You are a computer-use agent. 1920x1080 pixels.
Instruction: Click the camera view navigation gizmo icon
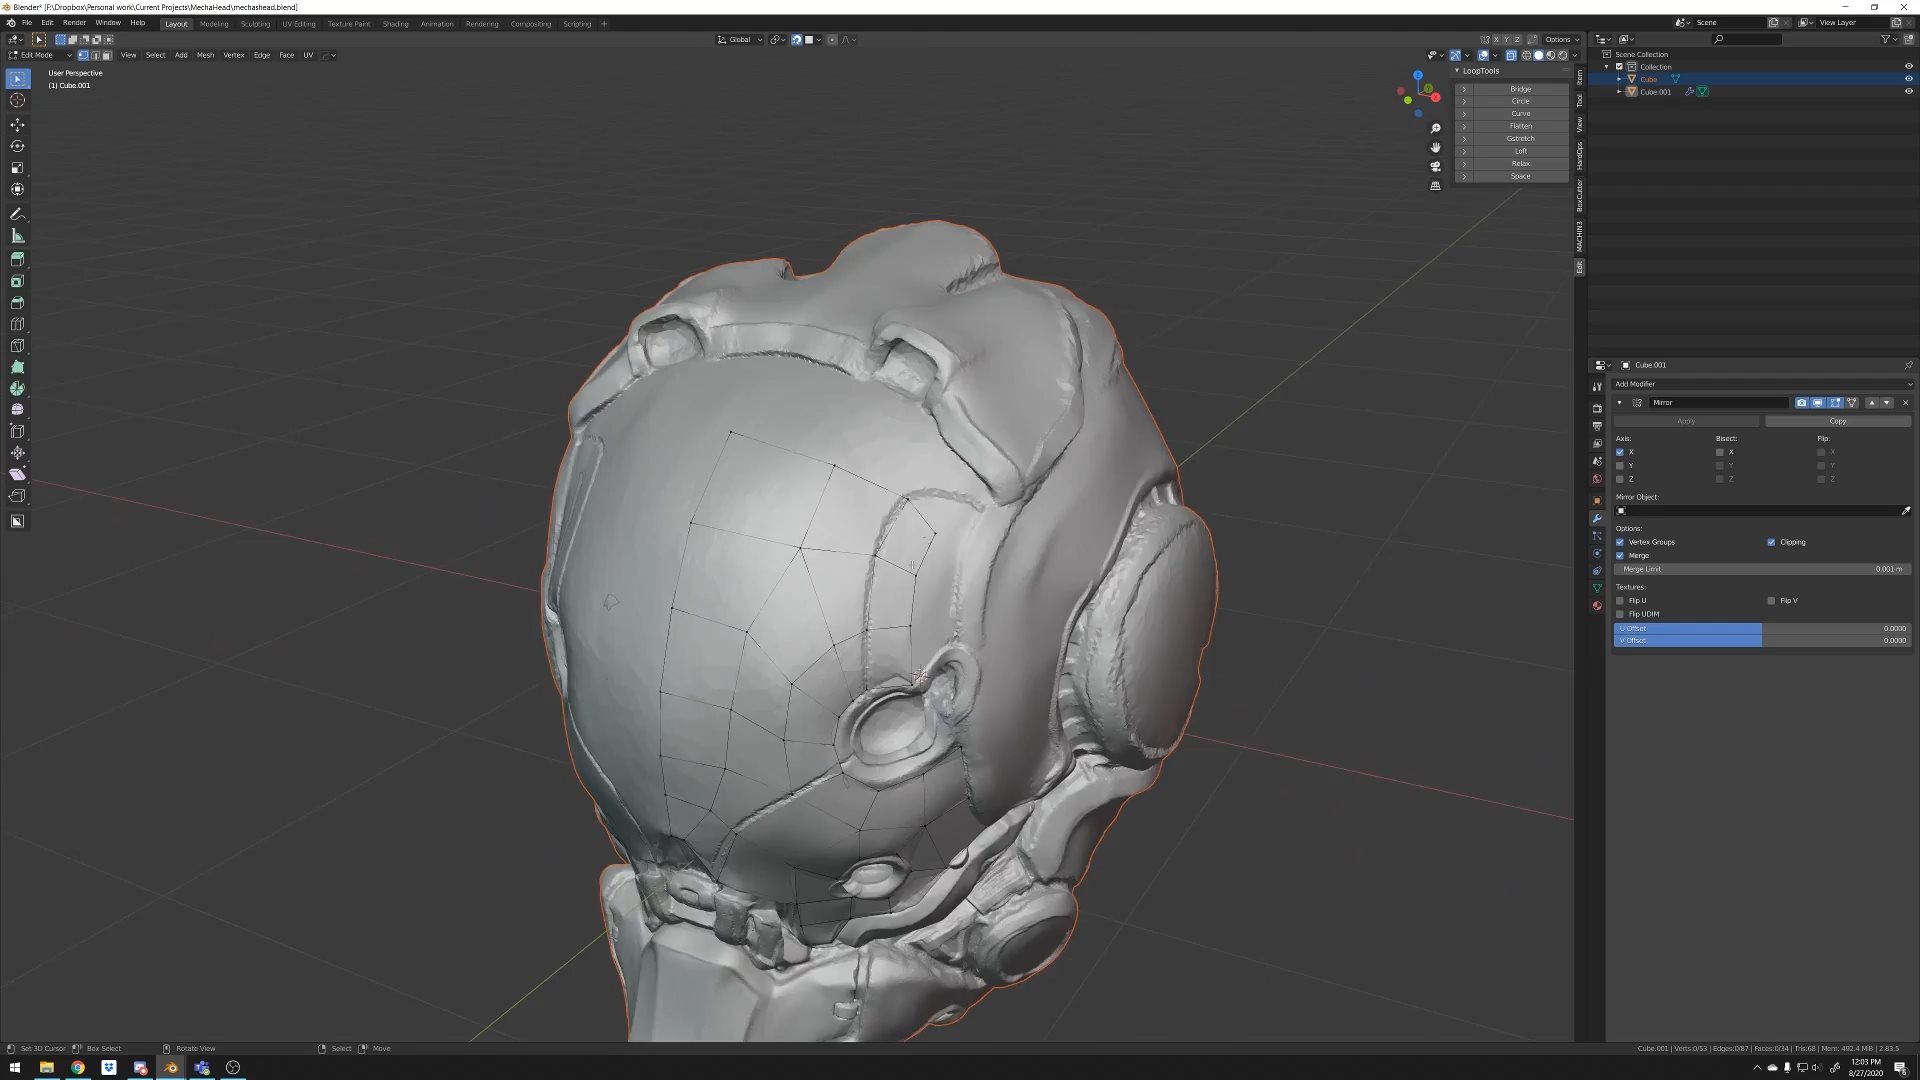(x=1435, y=167)
